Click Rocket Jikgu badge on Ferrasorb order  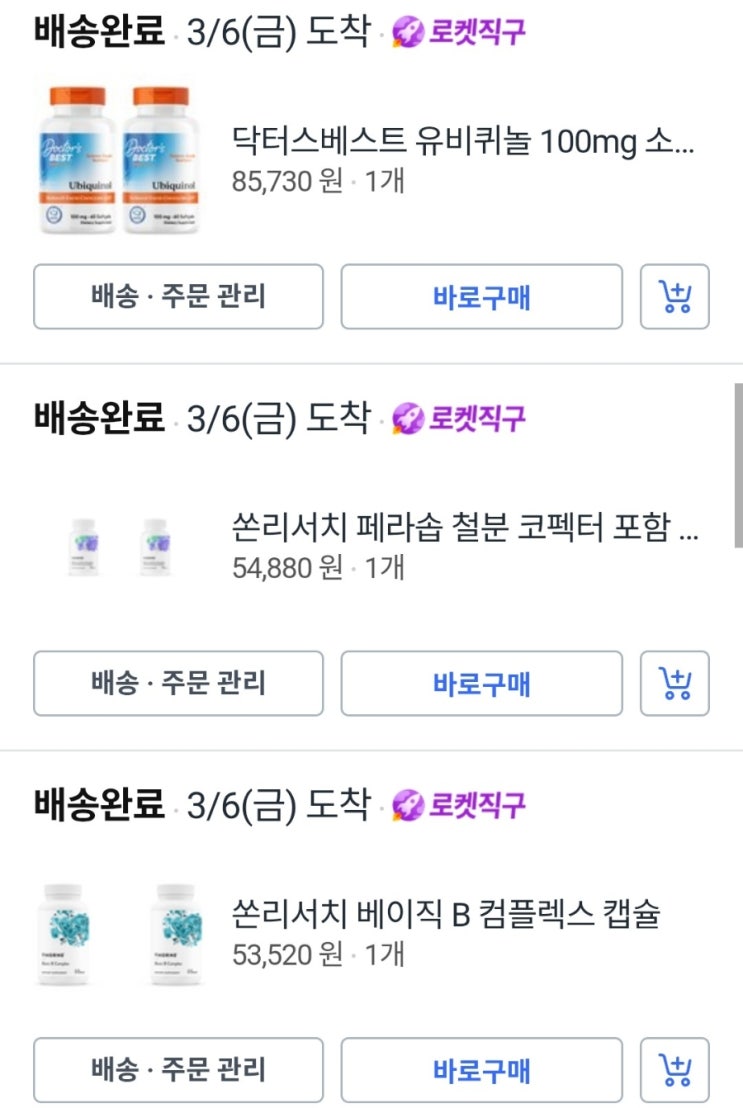pyautogui.click(x=459, y=418)
